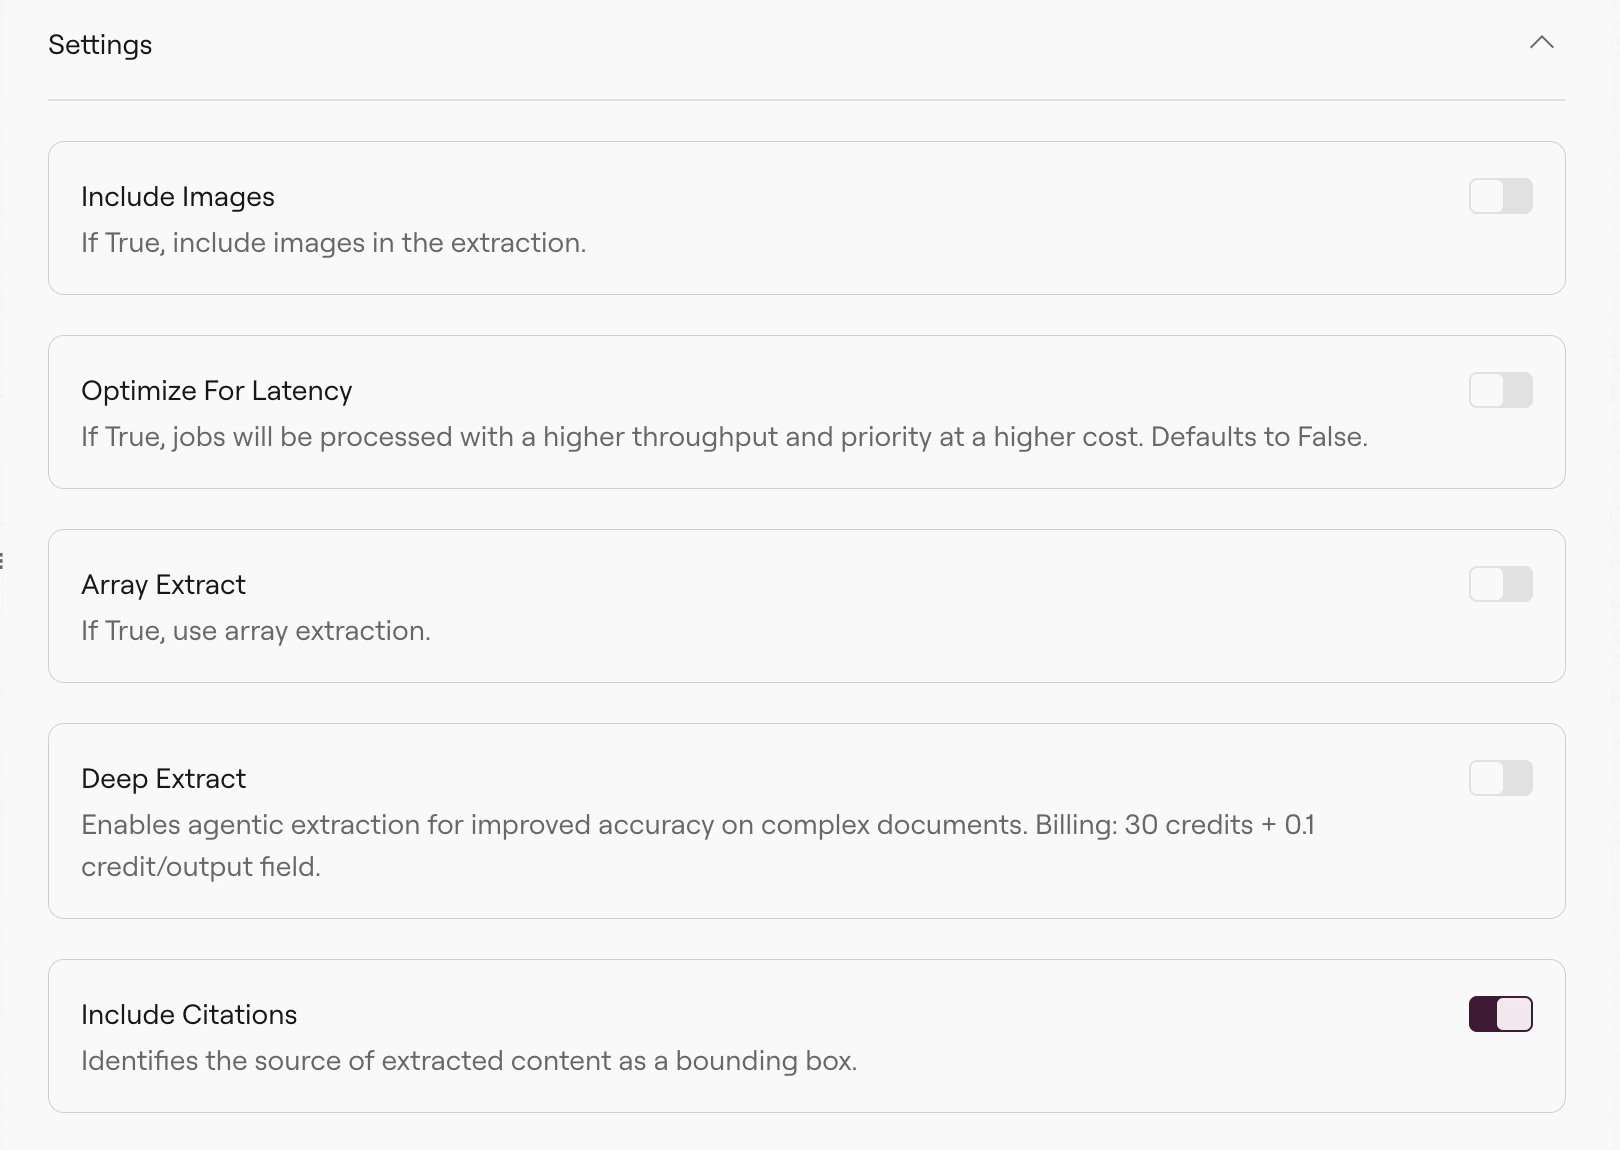Image resolution: width=1620 pixels, height=1150 pixels.
Task: Collapse the Settings section chevron
Action: point(1541,43)
